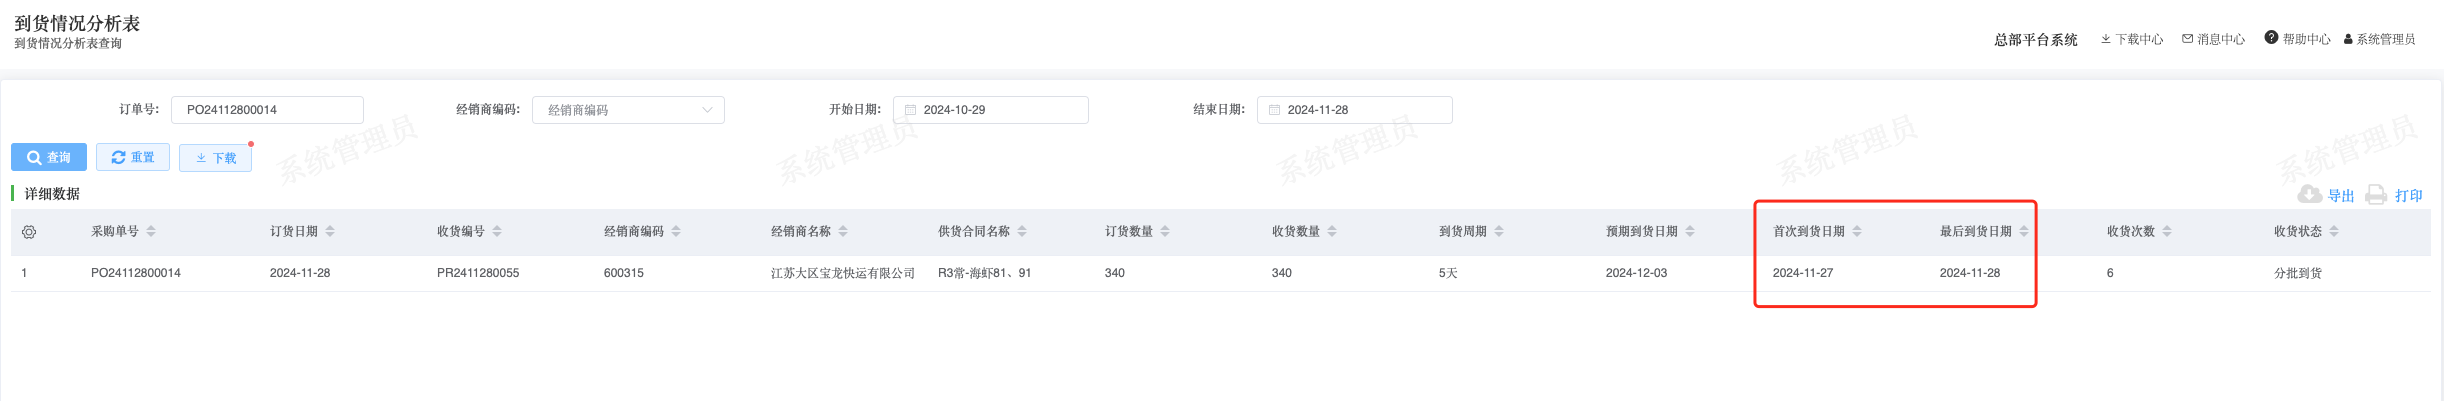
Task: Open the 帮助中心 help icon
Action: 2271,38
